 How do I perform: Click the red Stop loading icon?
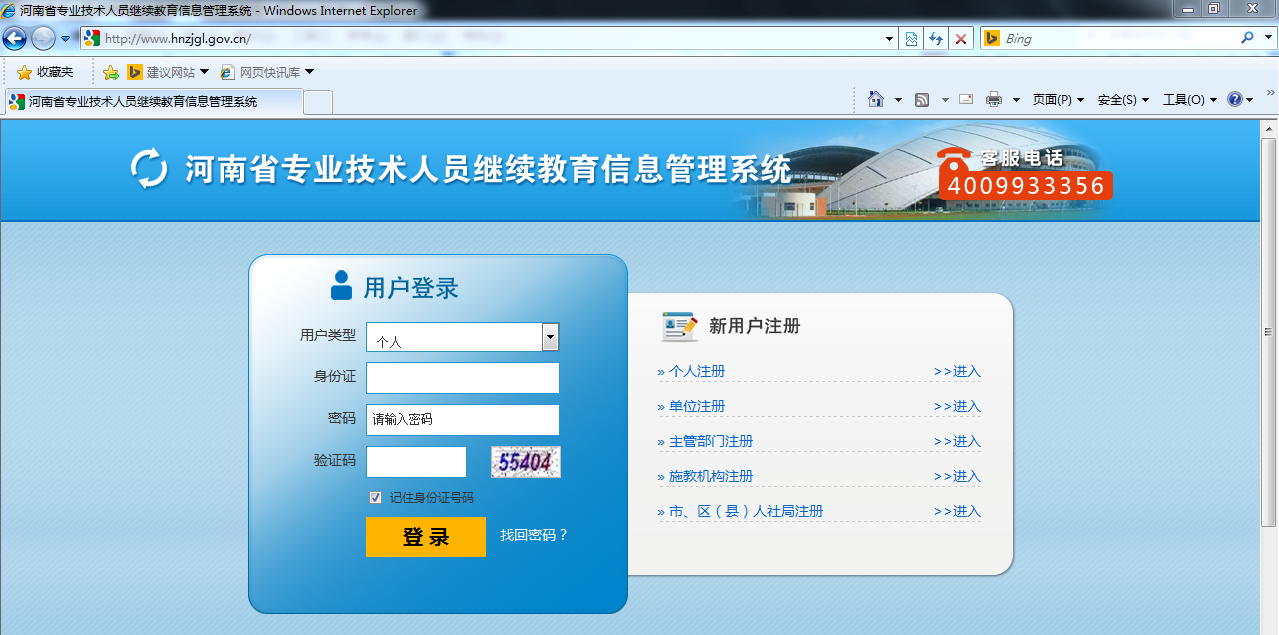tap(961, 39)
